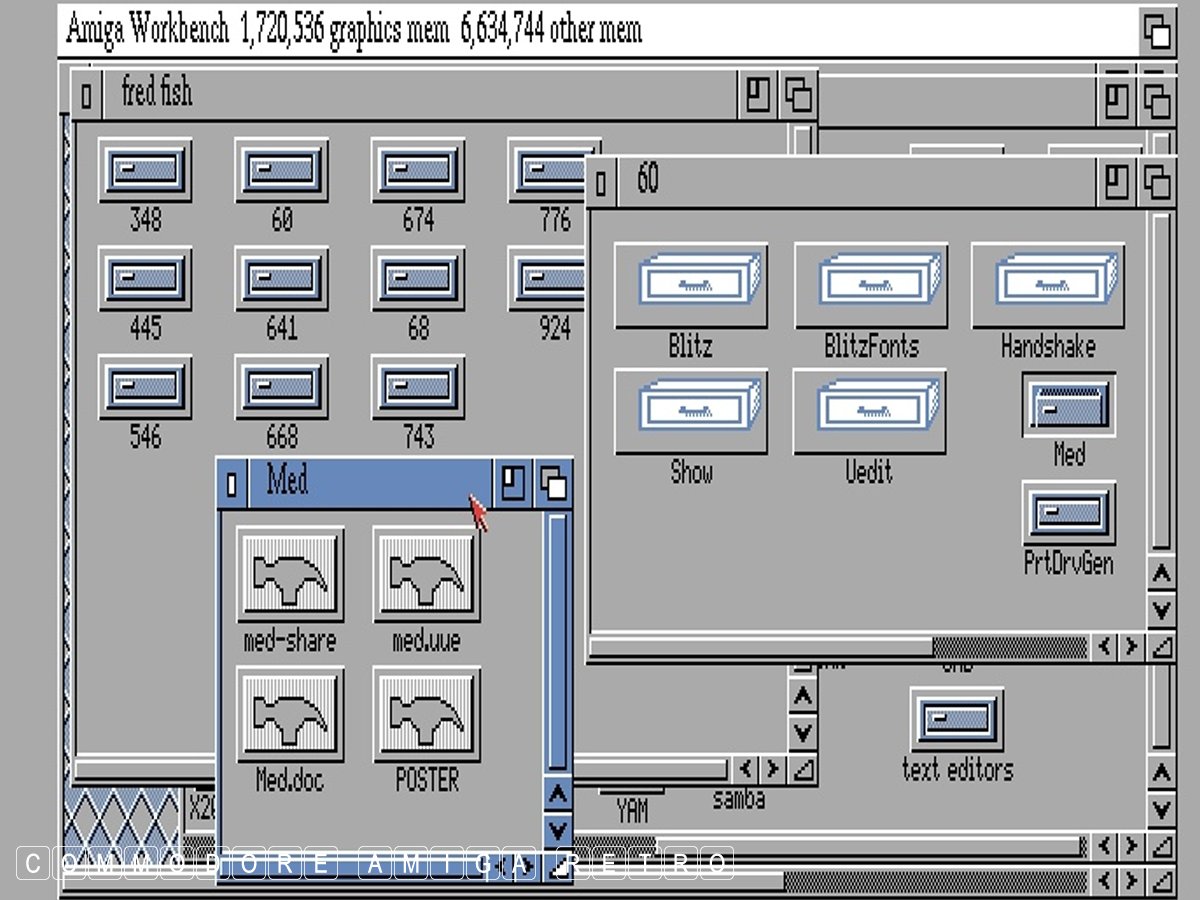The image size is (1200, 900).
Task: Toggle zoom gadget of 60 window
Action: coord(1116,182)
